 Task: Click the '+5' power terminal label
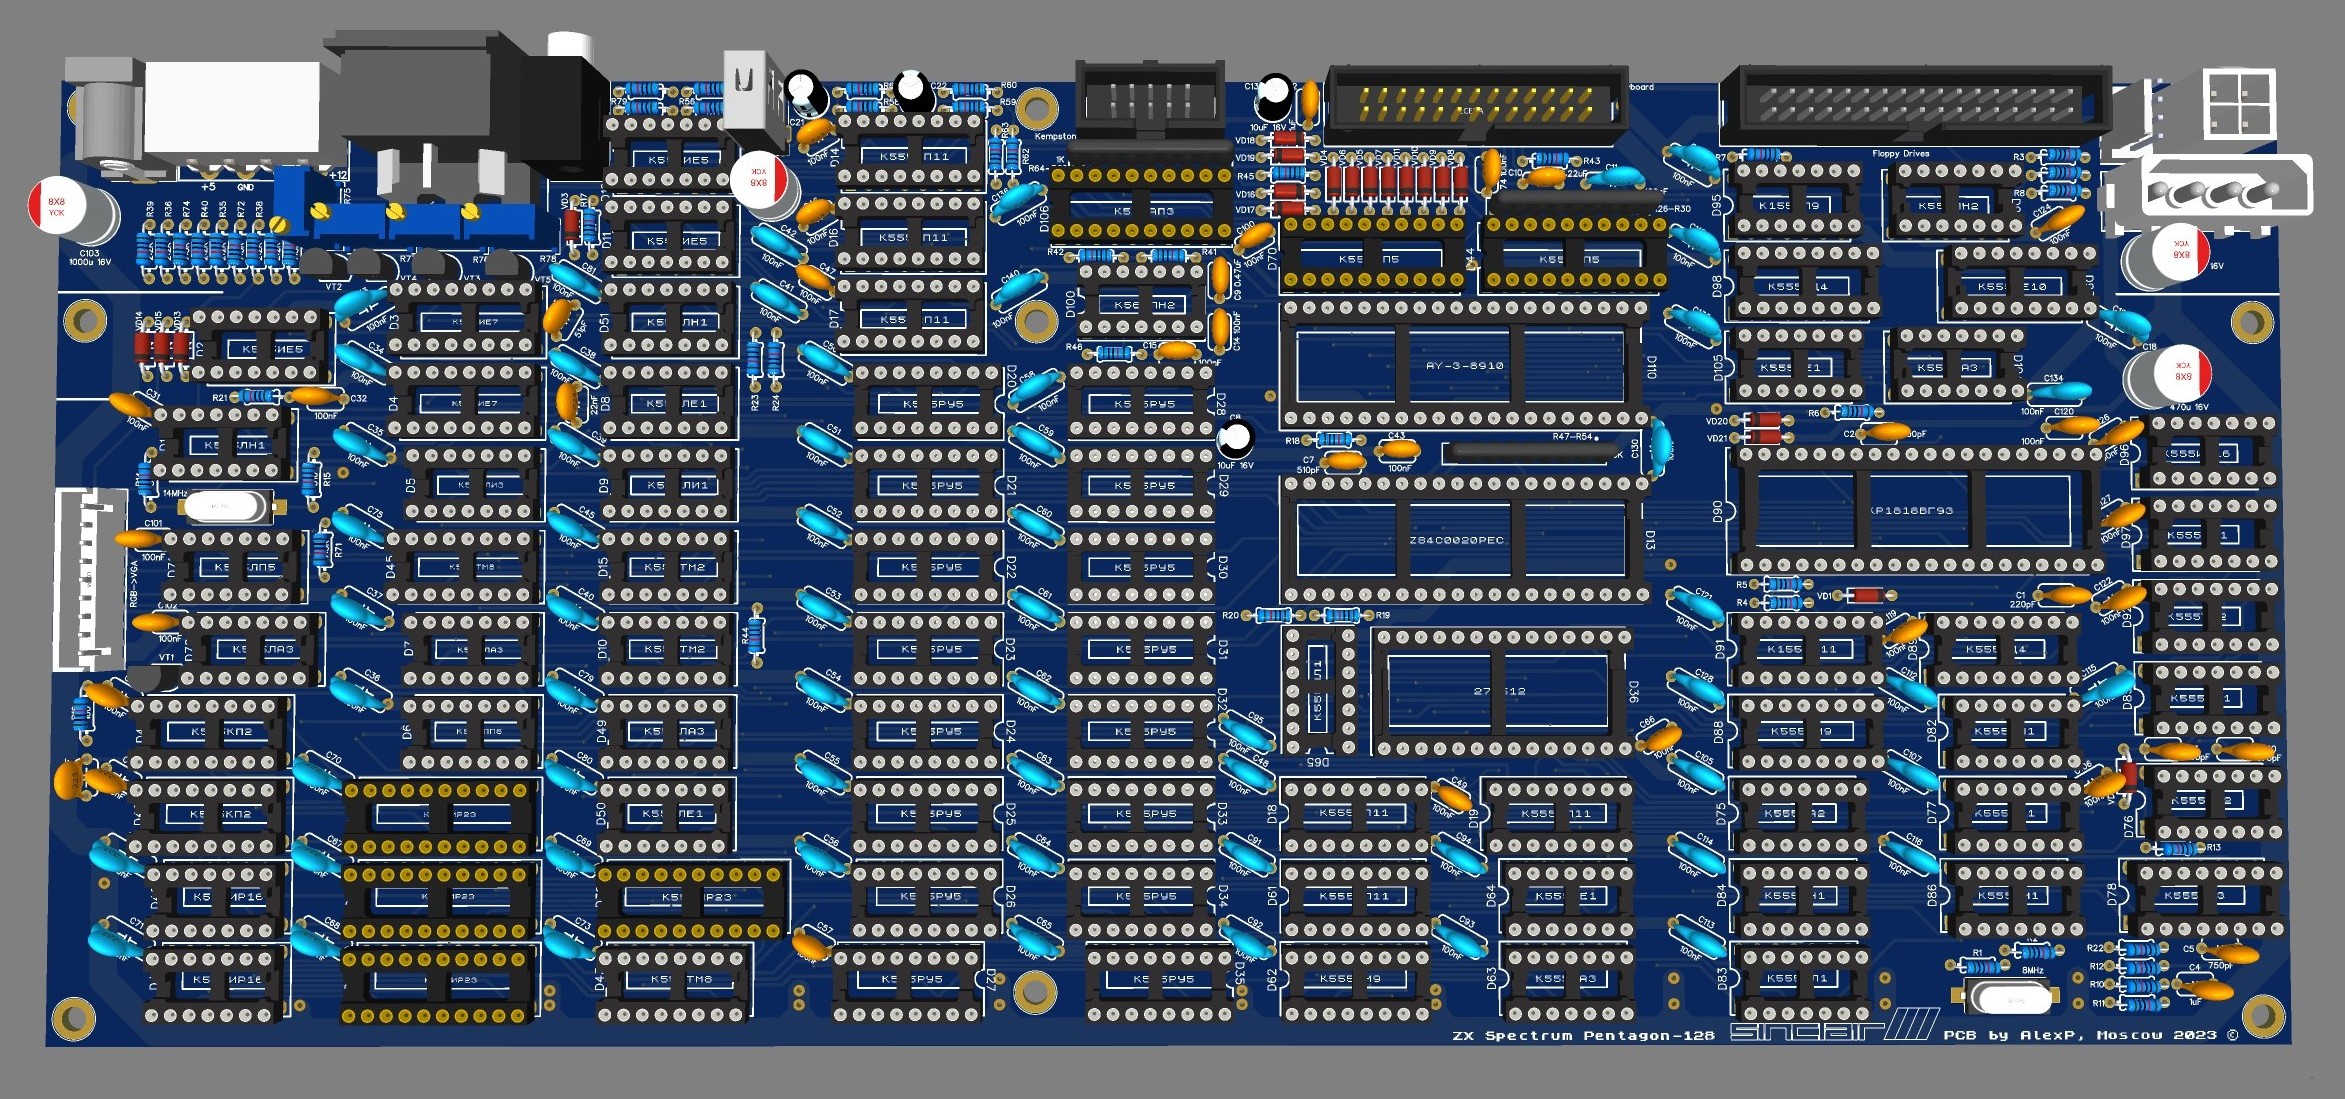pos(207,186)
